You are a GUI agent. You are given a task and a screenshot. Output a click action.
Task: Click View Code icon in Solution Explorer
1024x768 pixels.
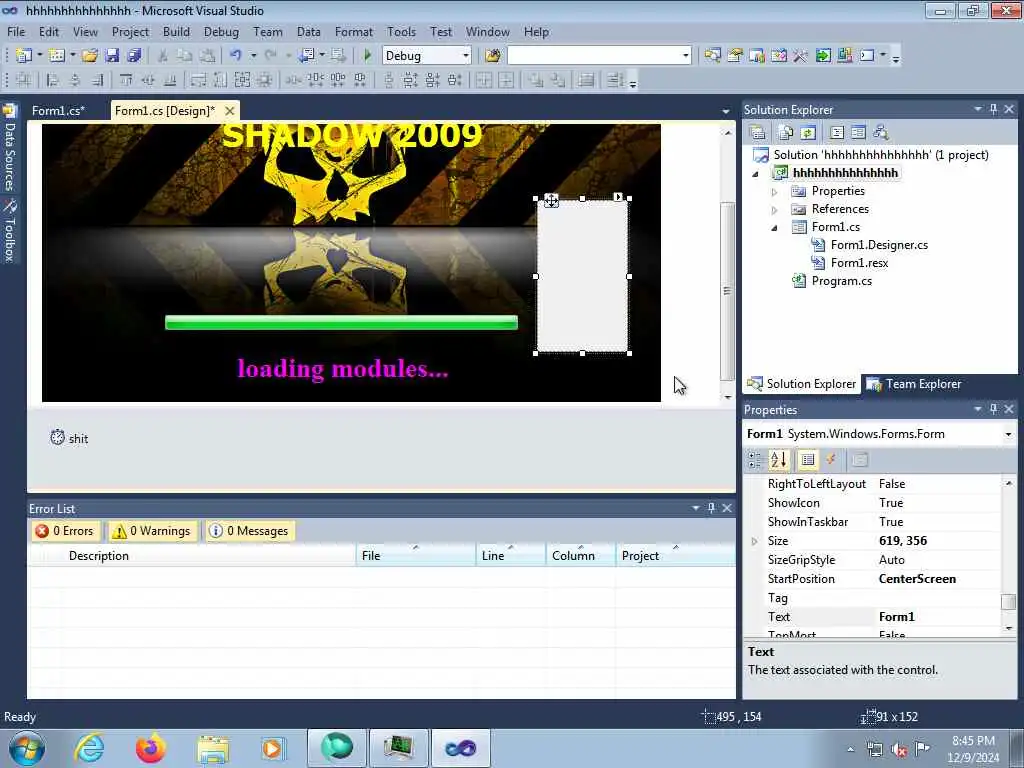pos(837,133)
